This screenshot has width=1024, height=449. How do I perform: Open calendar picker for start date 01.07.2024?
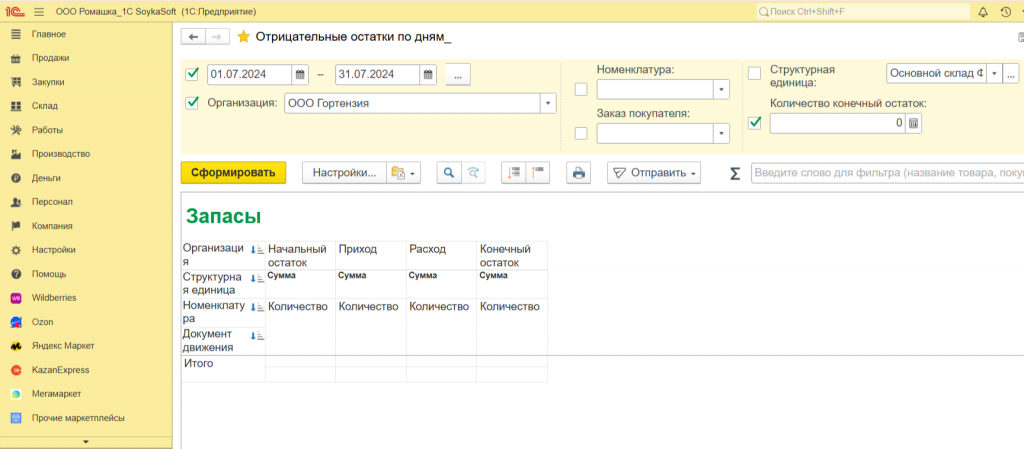(x=300, y=75)
